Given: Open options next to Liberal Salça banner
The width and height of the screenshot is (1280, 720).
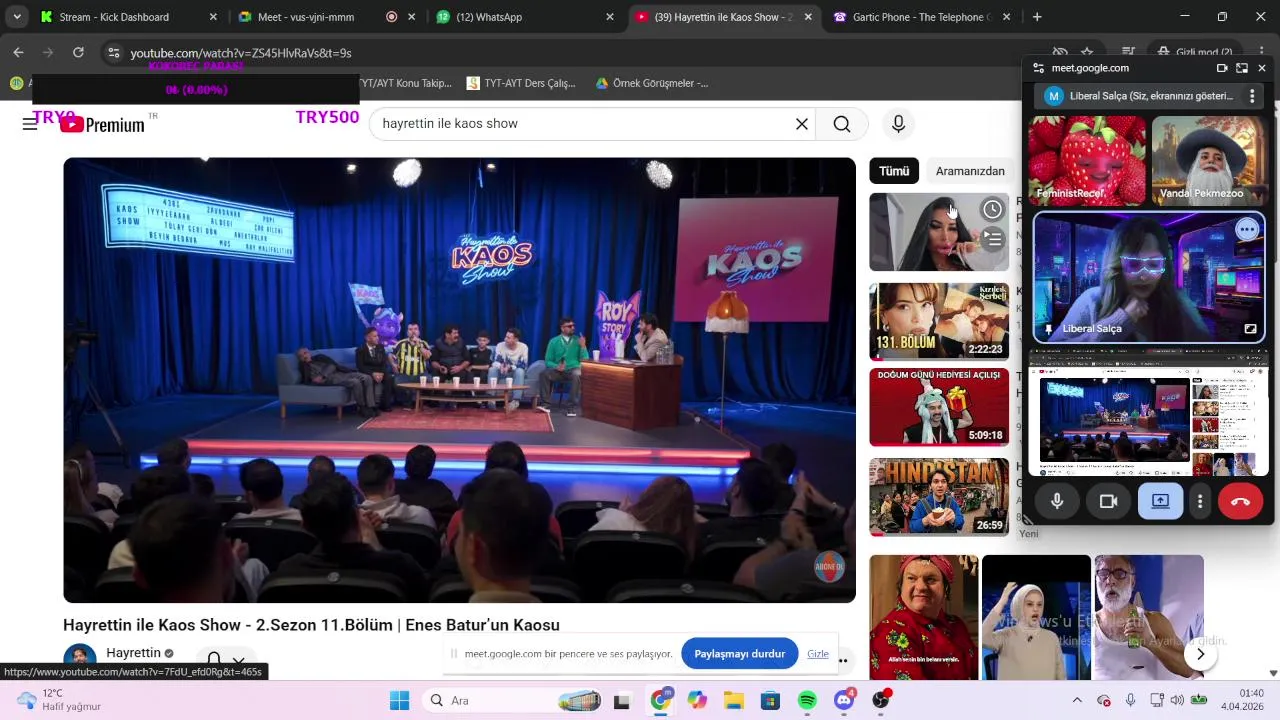Looking at the screenshot, I should coord(1252,96).
